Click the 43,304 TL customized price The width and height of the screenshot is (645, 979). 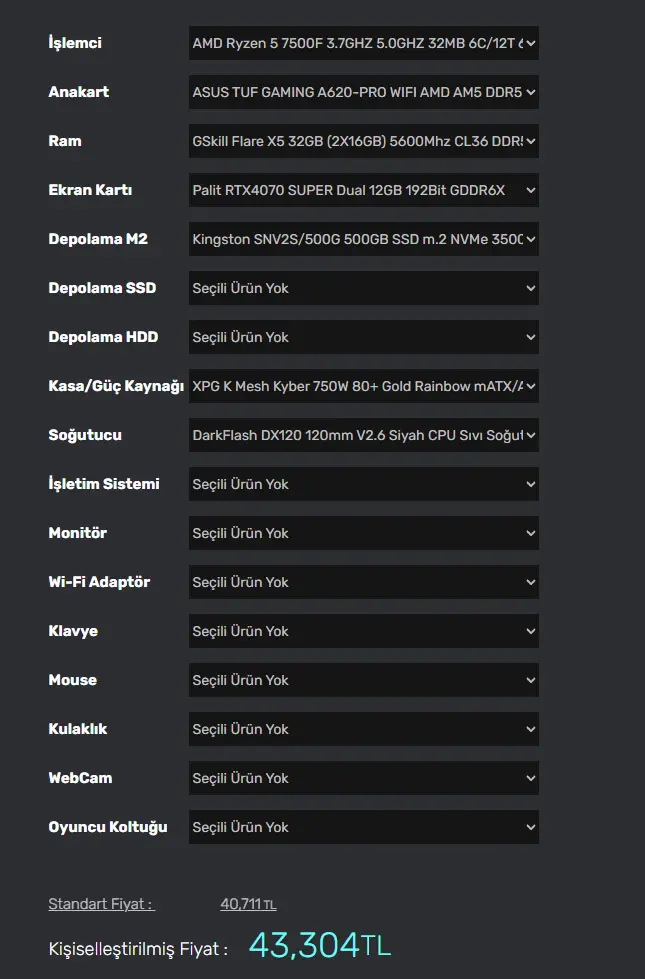pos(320,945)
